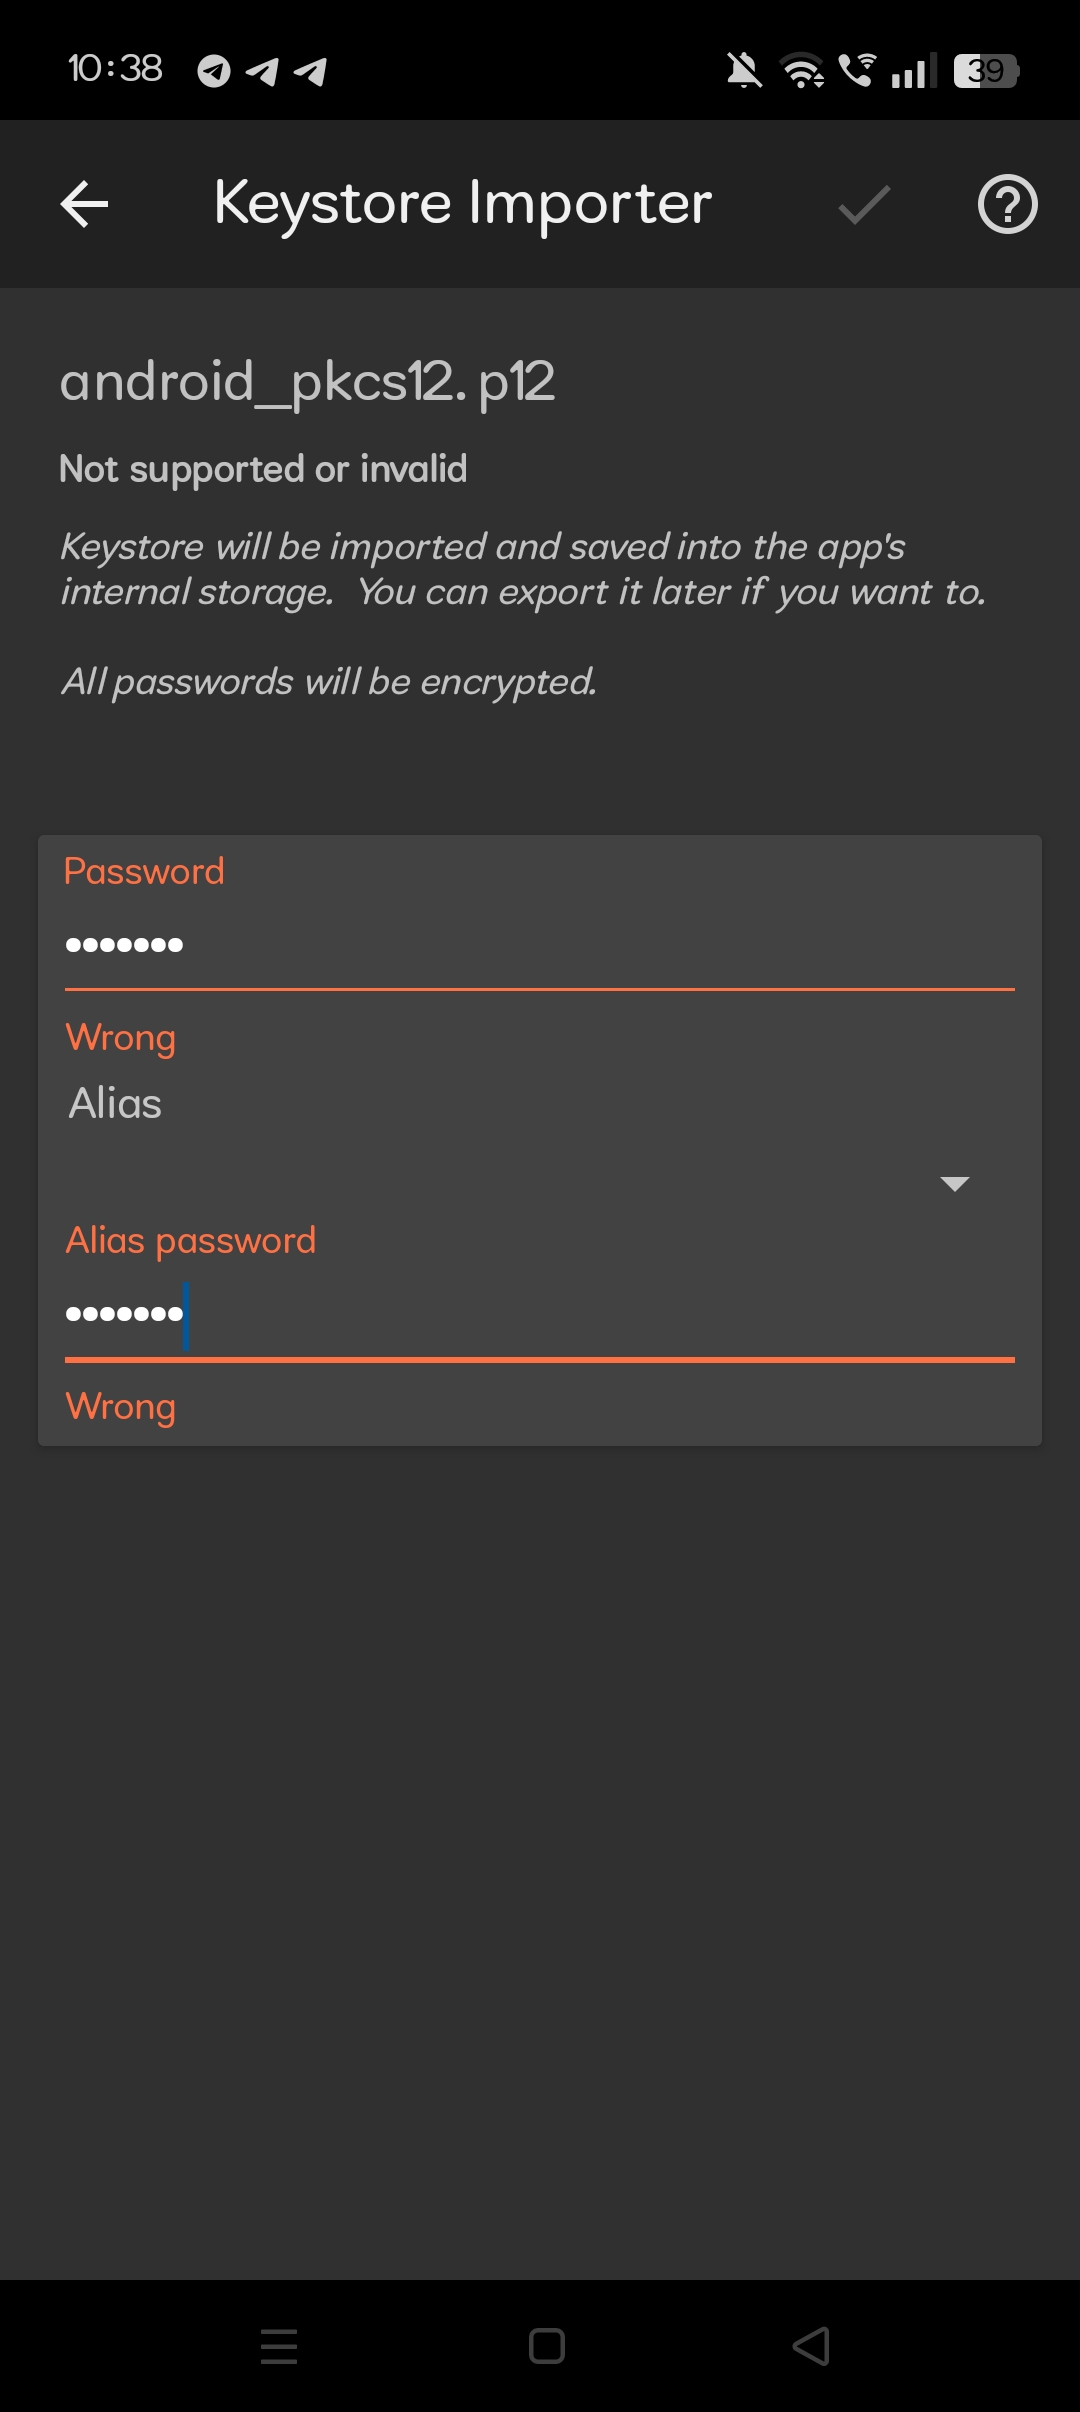This screenshot has height=2412, width=1080.
Task: Tap the circled Telegram notification icon
Action: [x=214, y=71]
